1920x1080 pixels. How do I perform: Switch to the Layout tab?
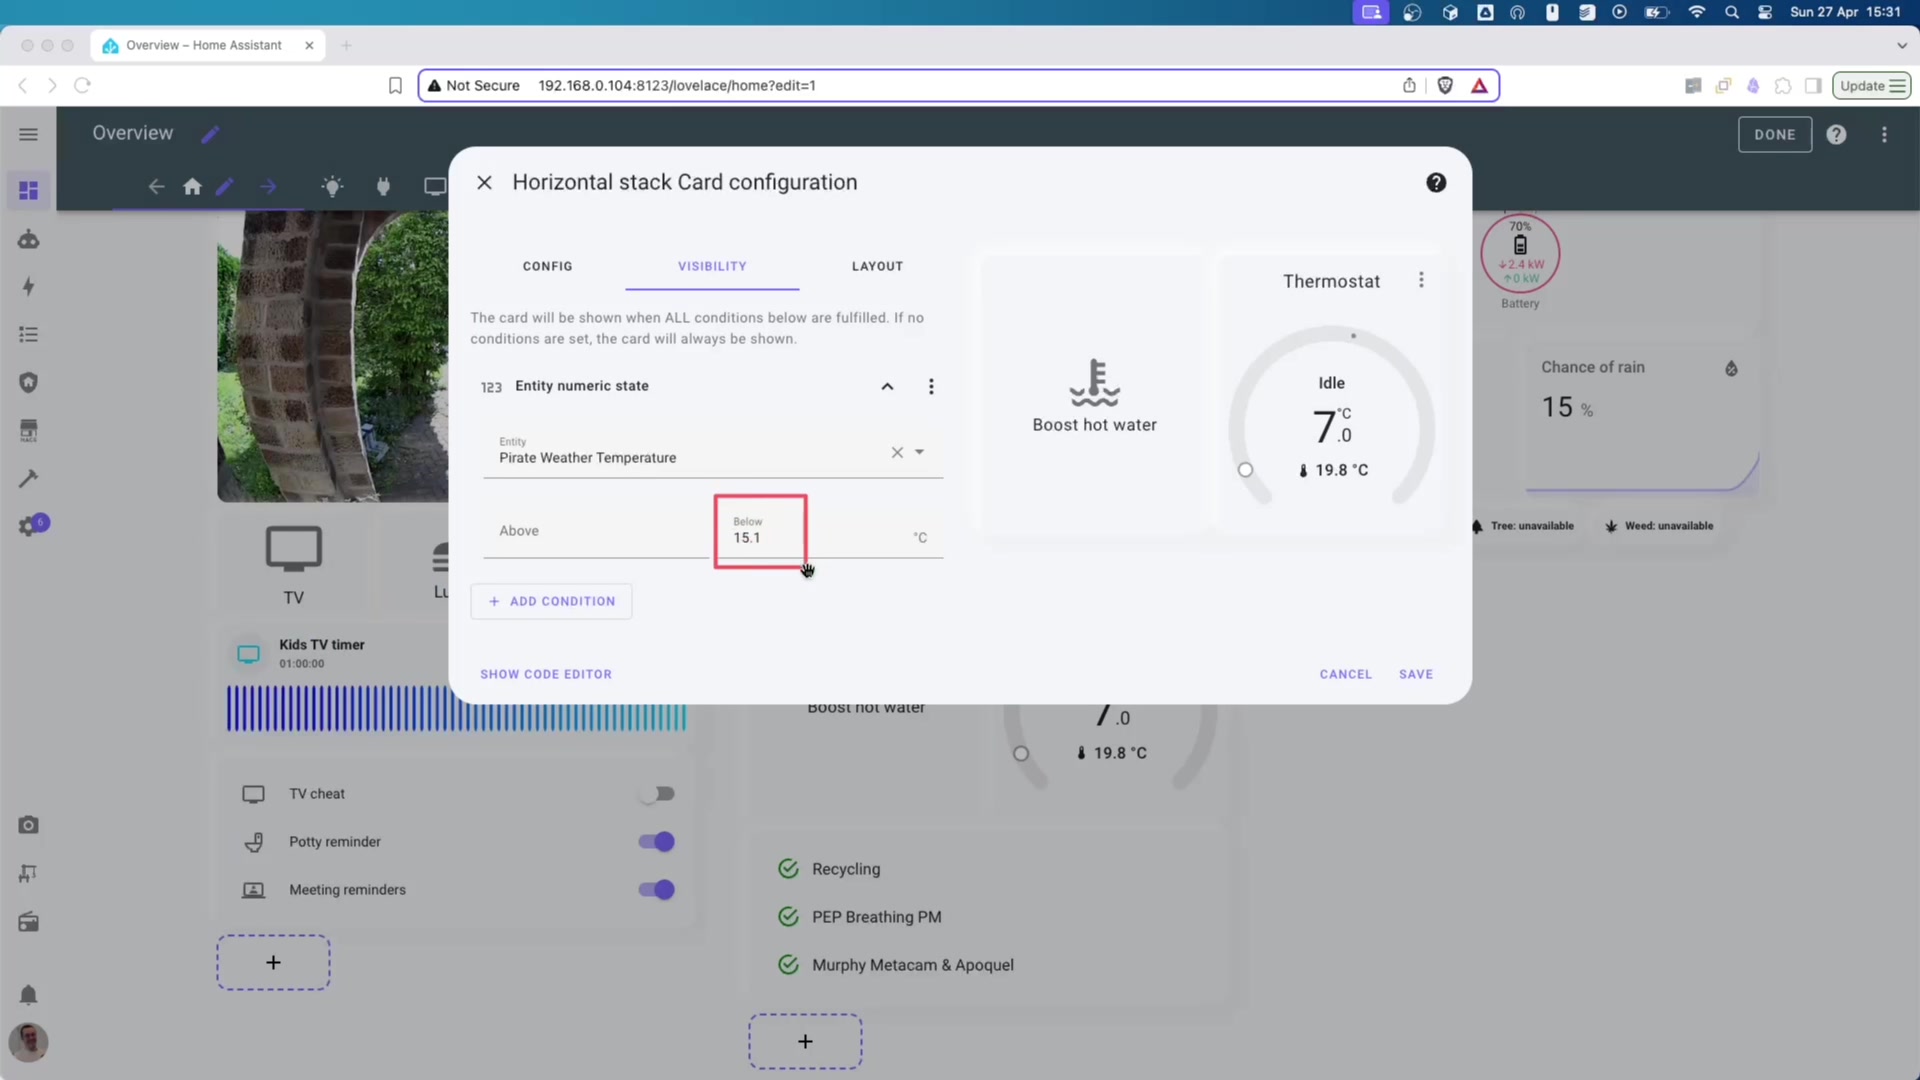(877, 266)
